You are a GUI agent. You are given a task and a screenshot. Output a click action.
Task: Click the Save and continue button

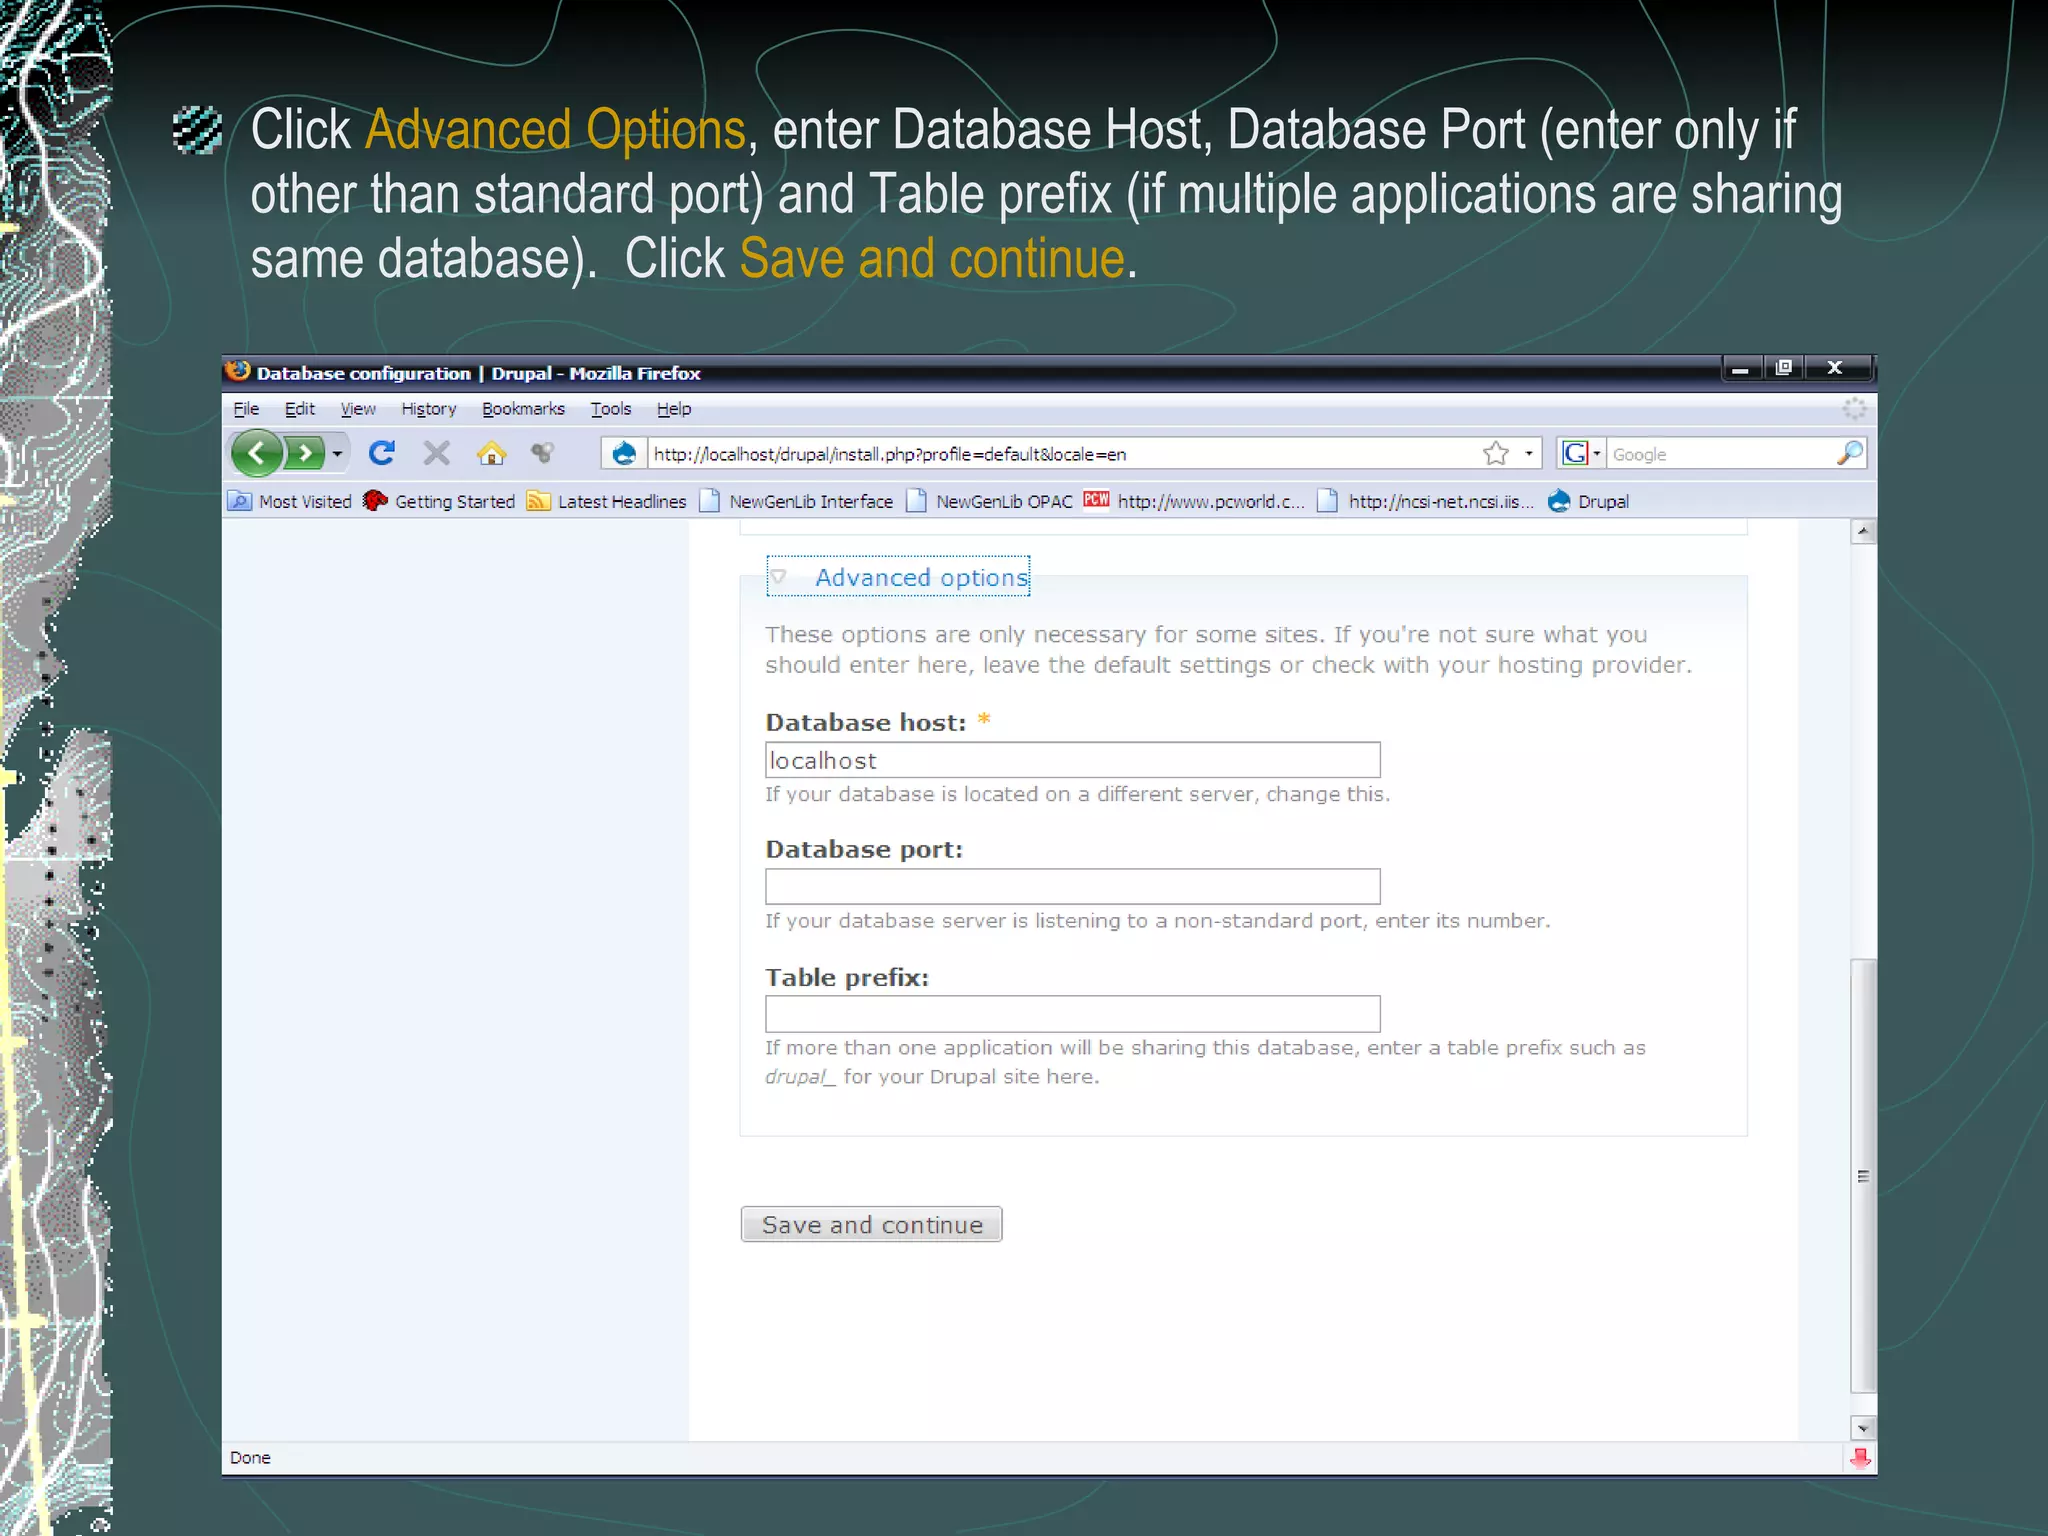871,1224
